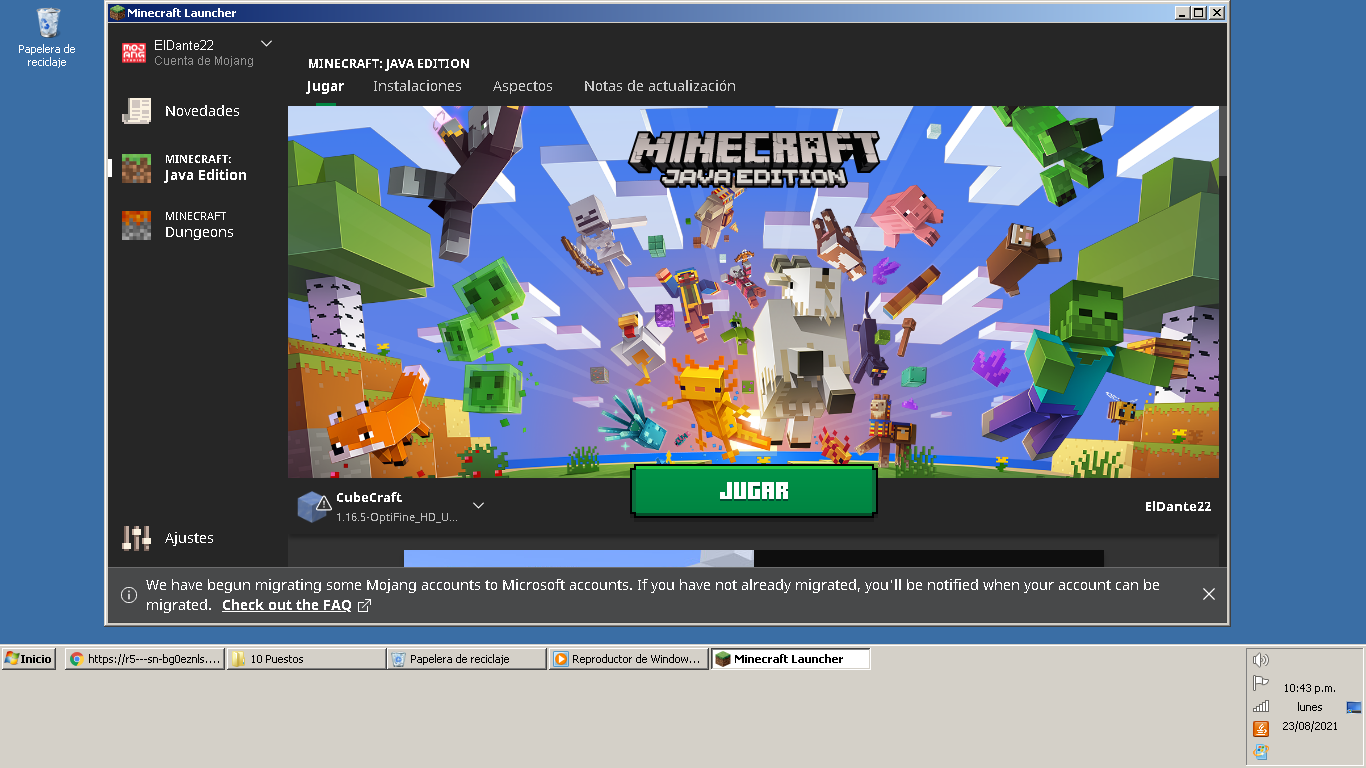Open the Action Center flag tray icon
The width and height of the screenshot is (1366, 768).
tap(1261, 683)
